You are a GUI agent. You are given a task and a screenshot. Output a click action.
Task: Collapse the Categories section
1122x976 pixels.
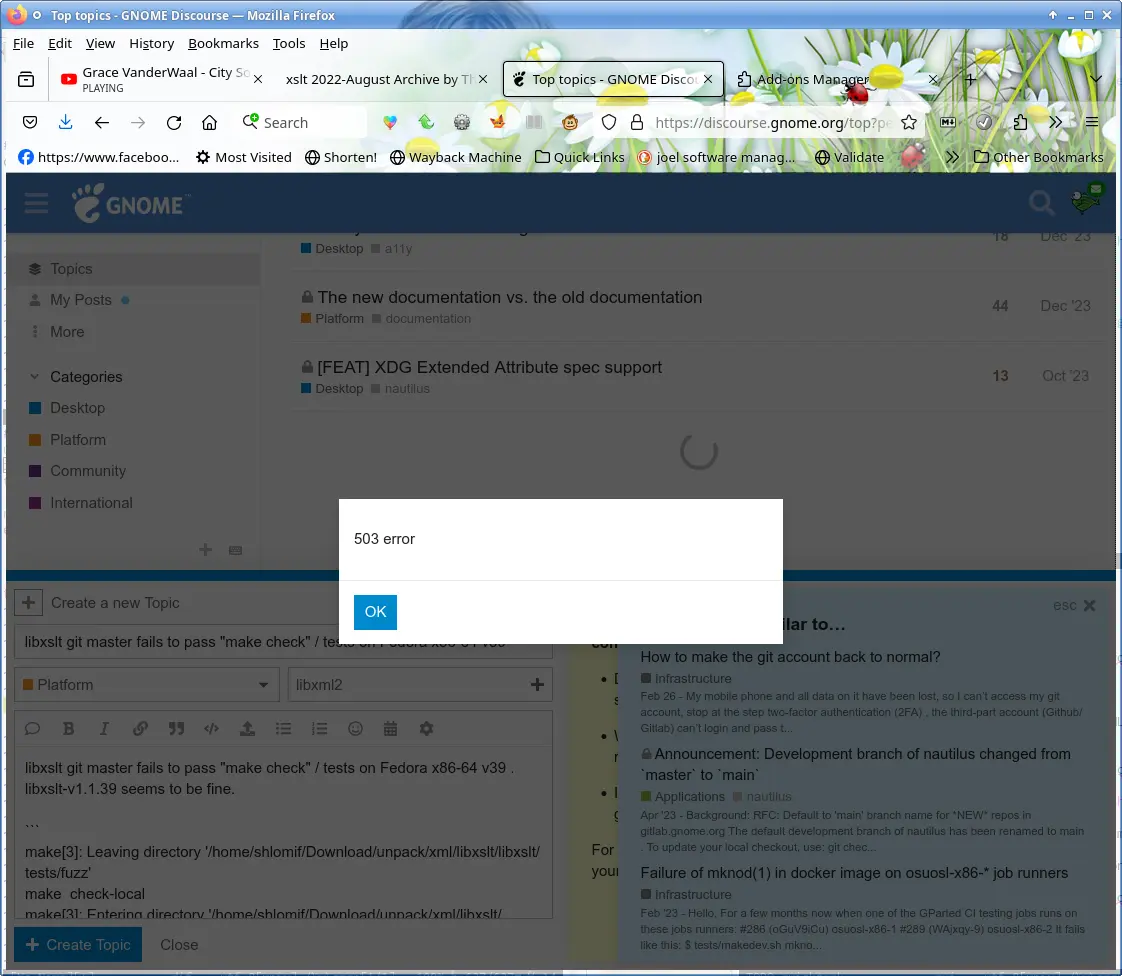tap(75, 377)
